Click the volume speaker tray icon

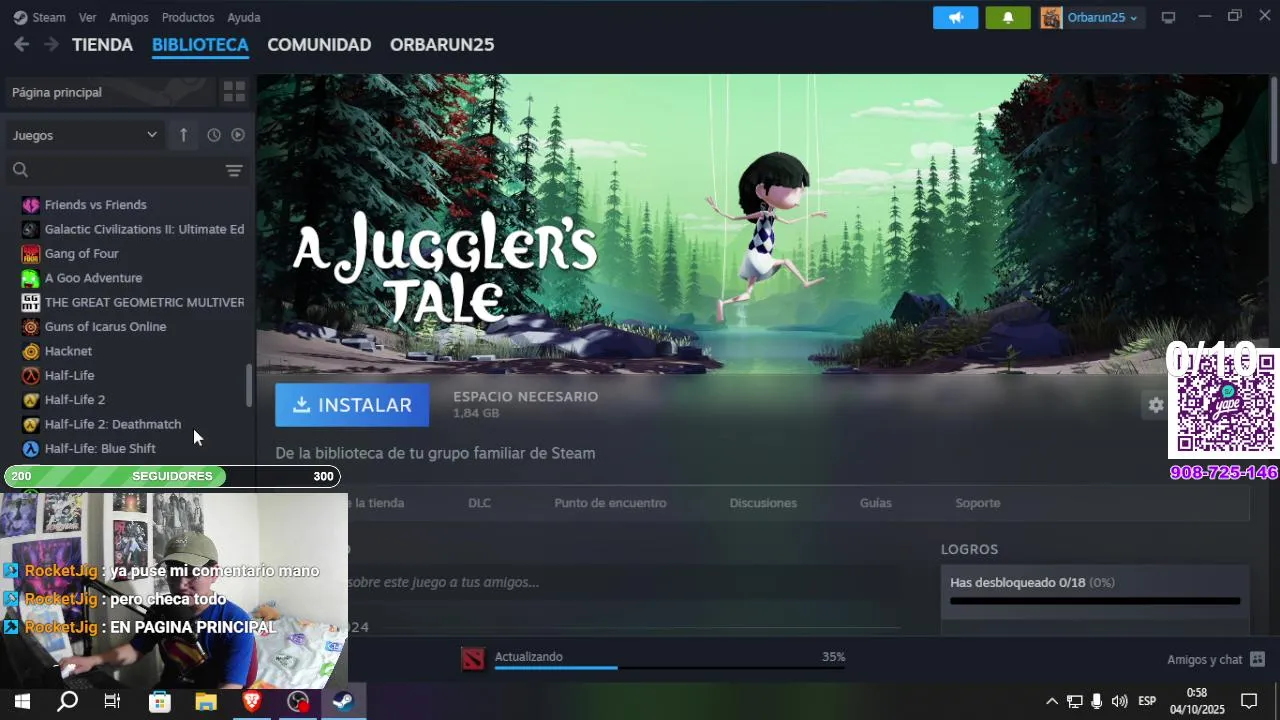click(x=1119, y=701)
